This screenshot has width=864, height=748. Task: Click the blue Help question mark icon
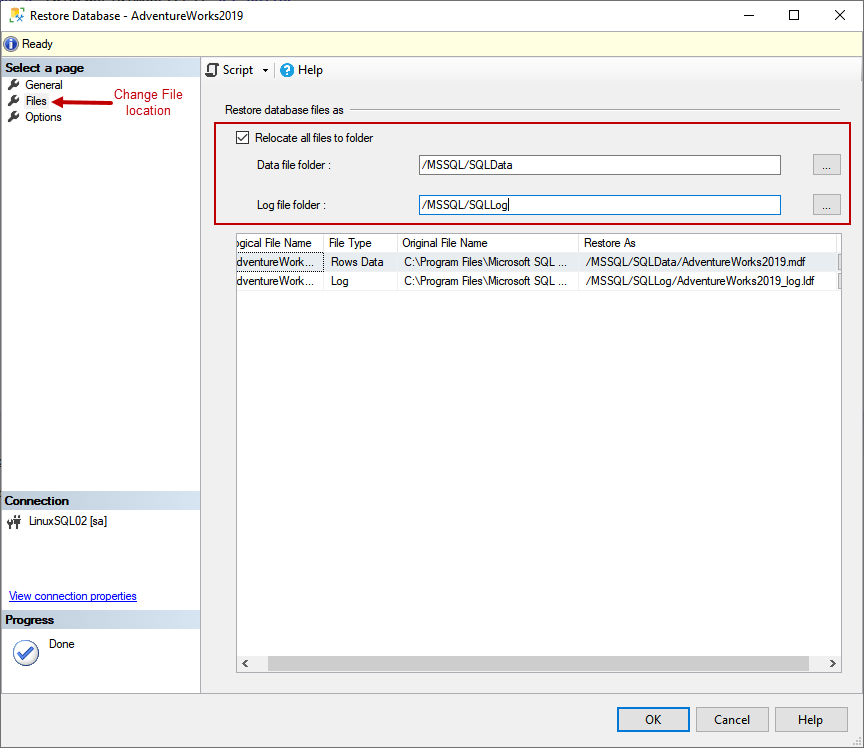click(x=287, y=70)
